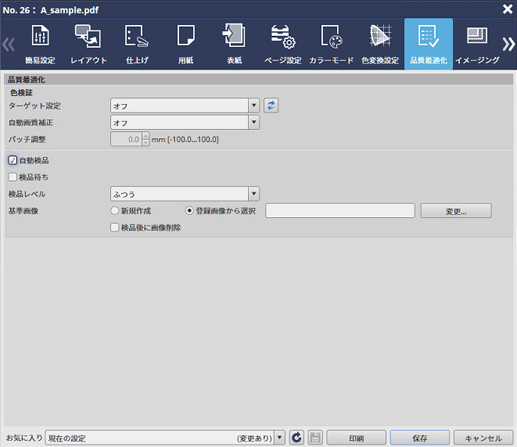The image size is (517, 447).
Task: Expand the ターゲット設定 dropdown
Action: click(x=185, y=106)
